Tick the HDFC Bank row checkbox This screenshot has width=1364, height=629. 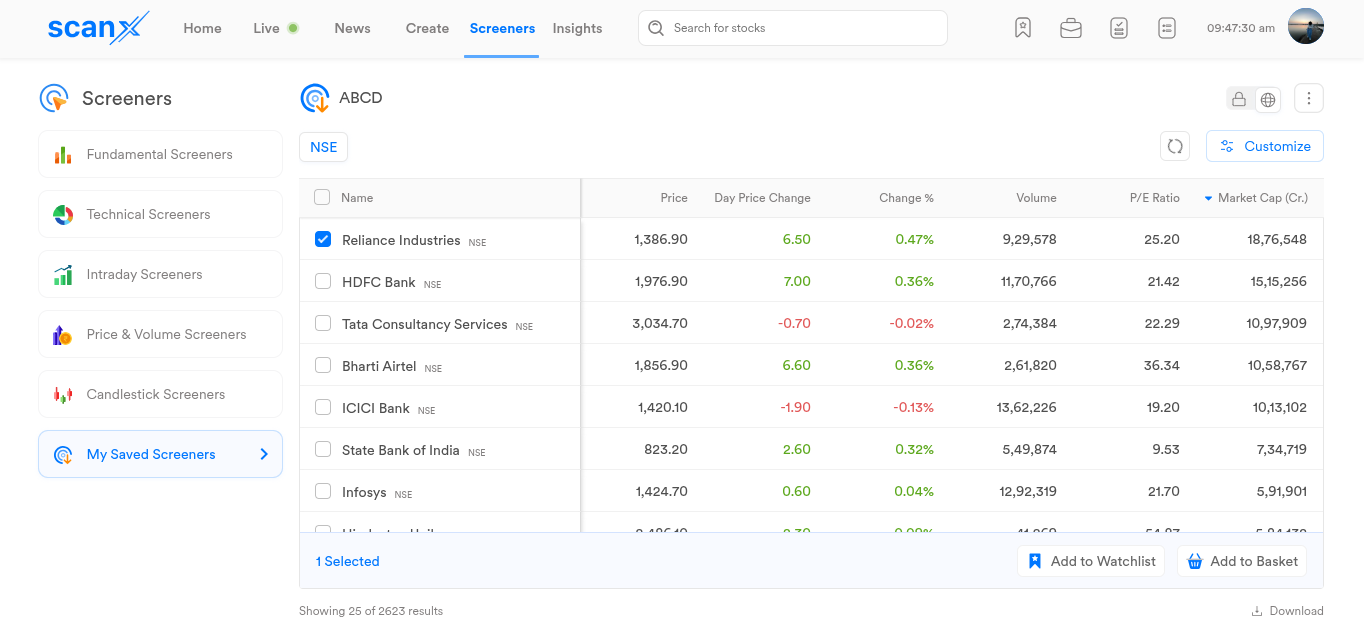(x=323, y=282)
